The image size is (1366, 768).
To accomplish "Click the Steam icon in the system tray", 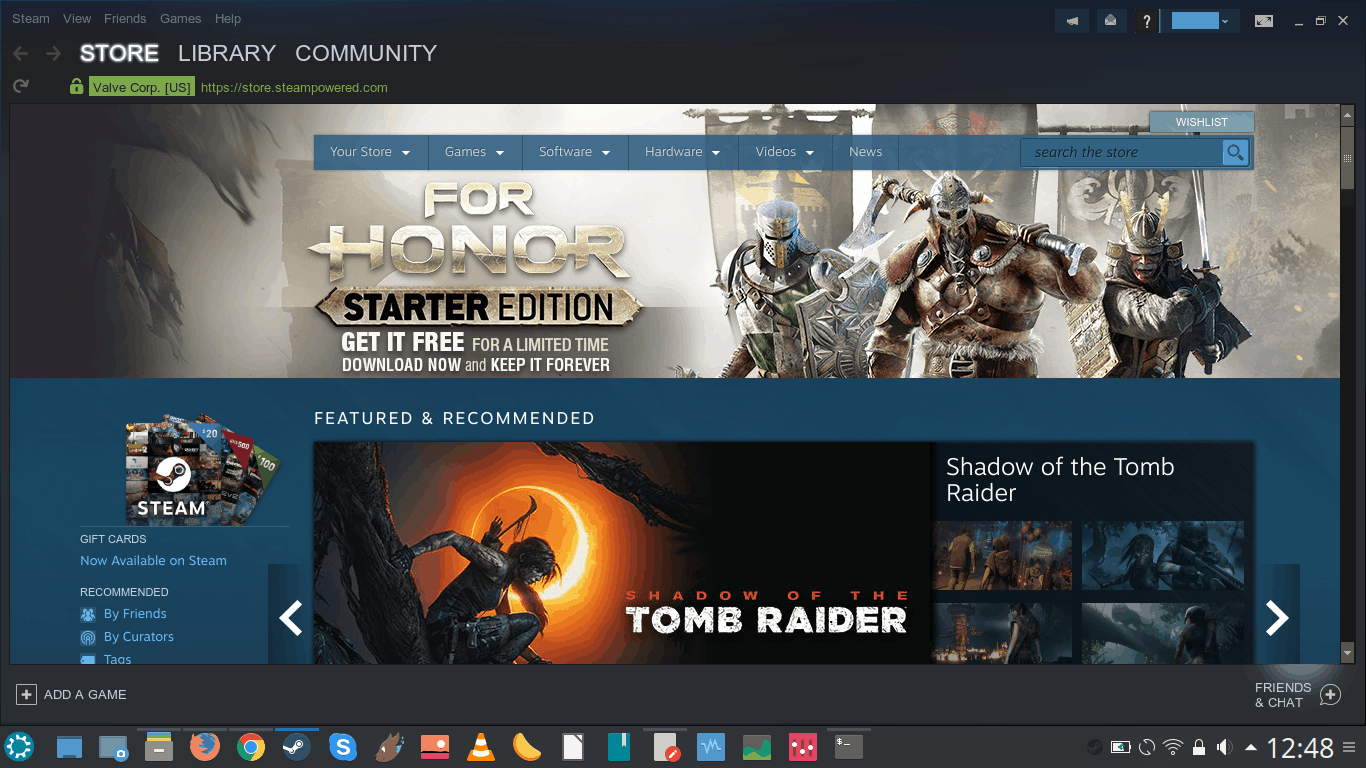I will click(x=1097, y=747).
